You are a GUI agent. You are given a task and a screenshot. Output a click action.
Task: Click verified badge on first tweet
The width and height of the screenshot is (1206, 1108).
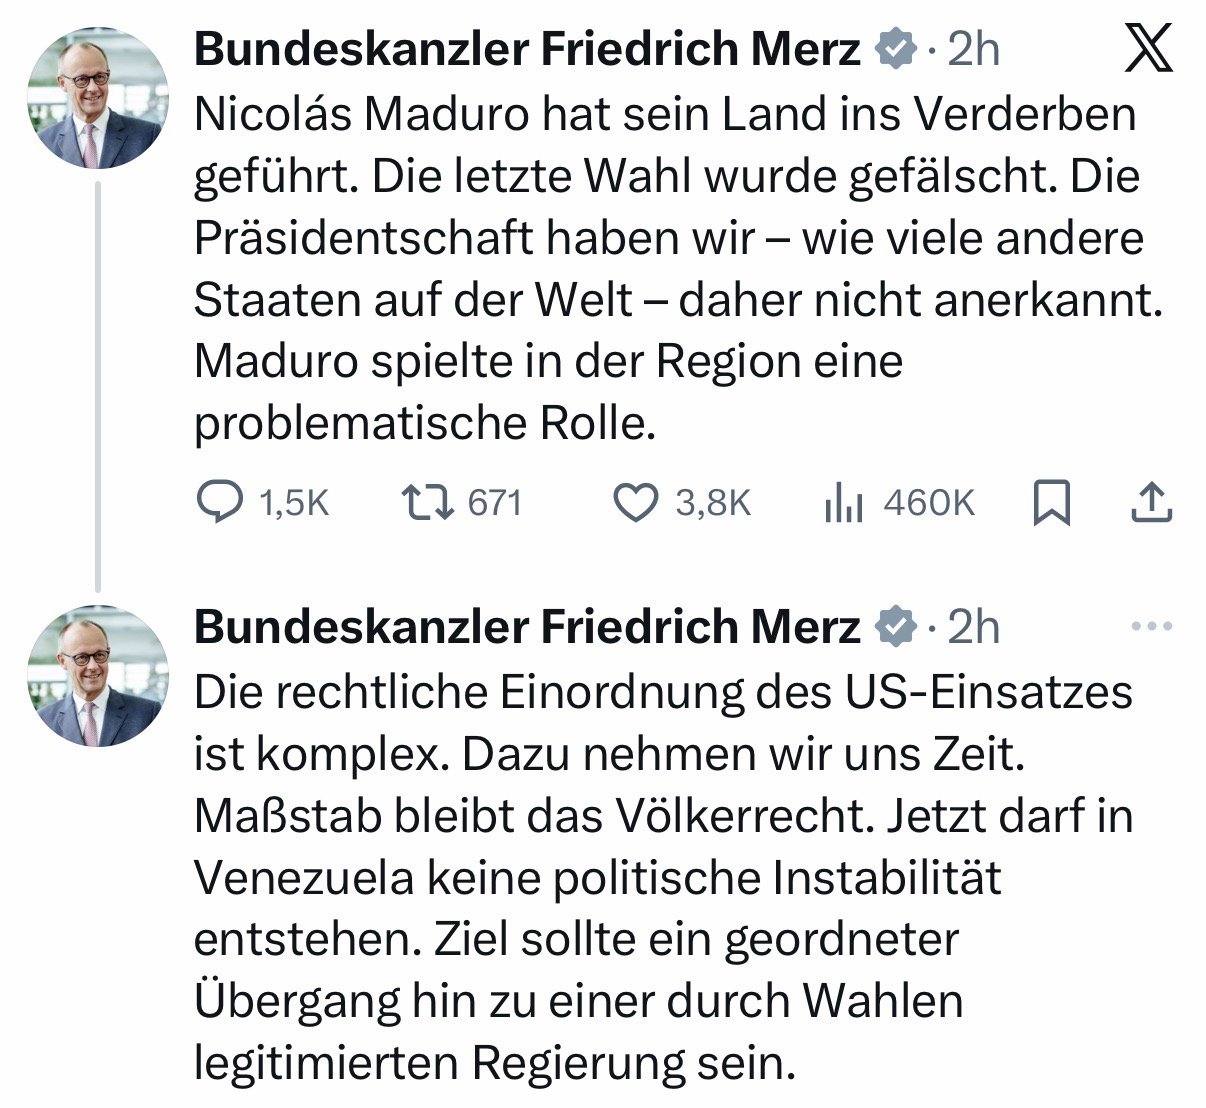896,48
